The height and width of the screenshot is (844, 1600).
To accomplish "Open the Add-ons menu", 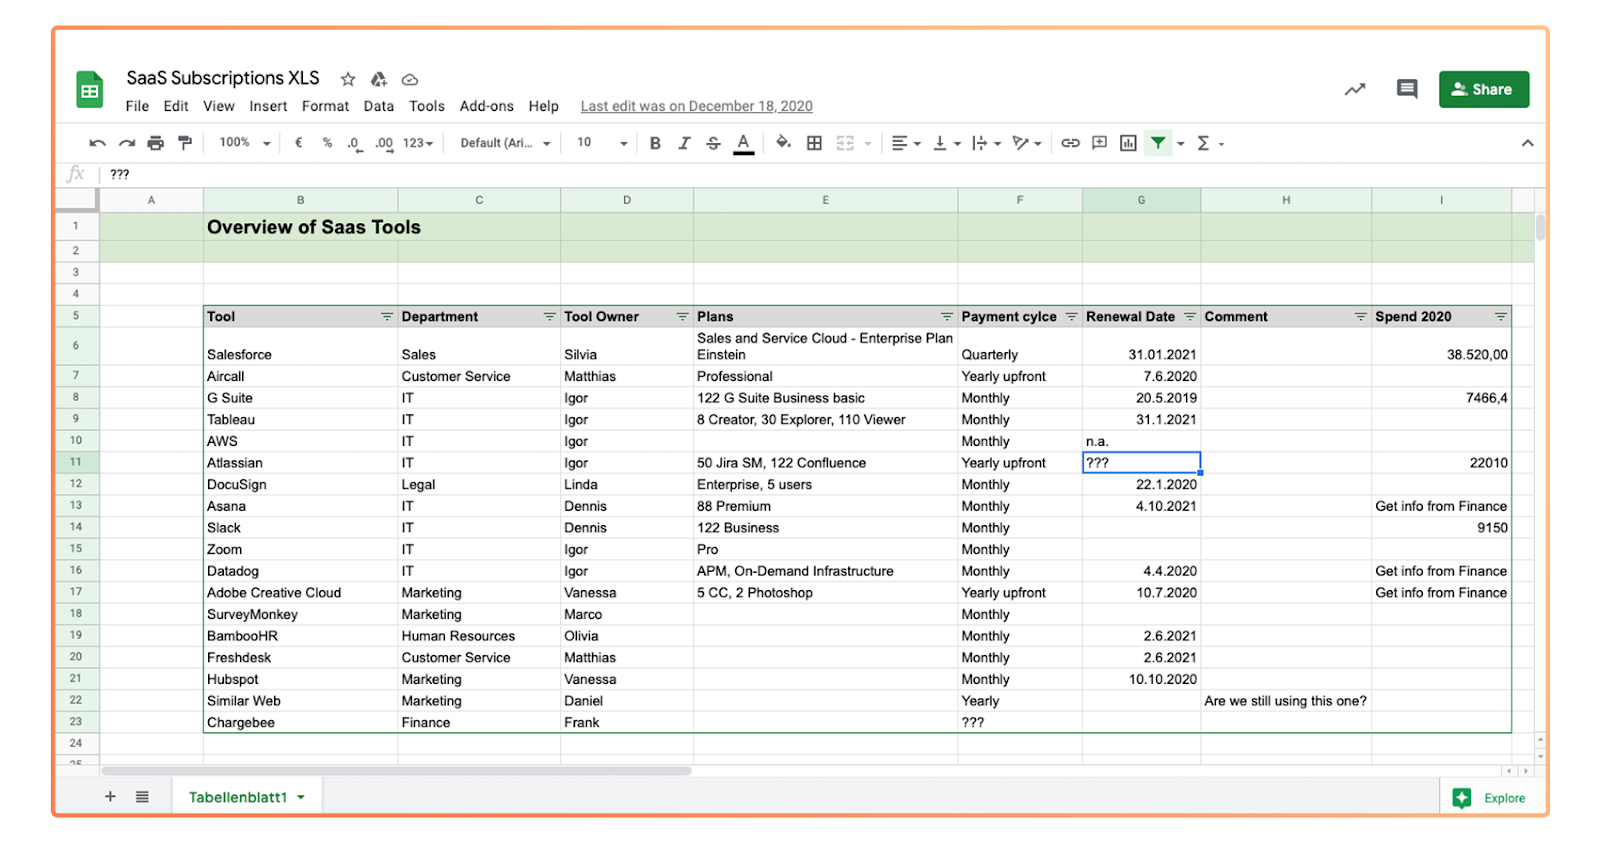I will pos(486,106).
